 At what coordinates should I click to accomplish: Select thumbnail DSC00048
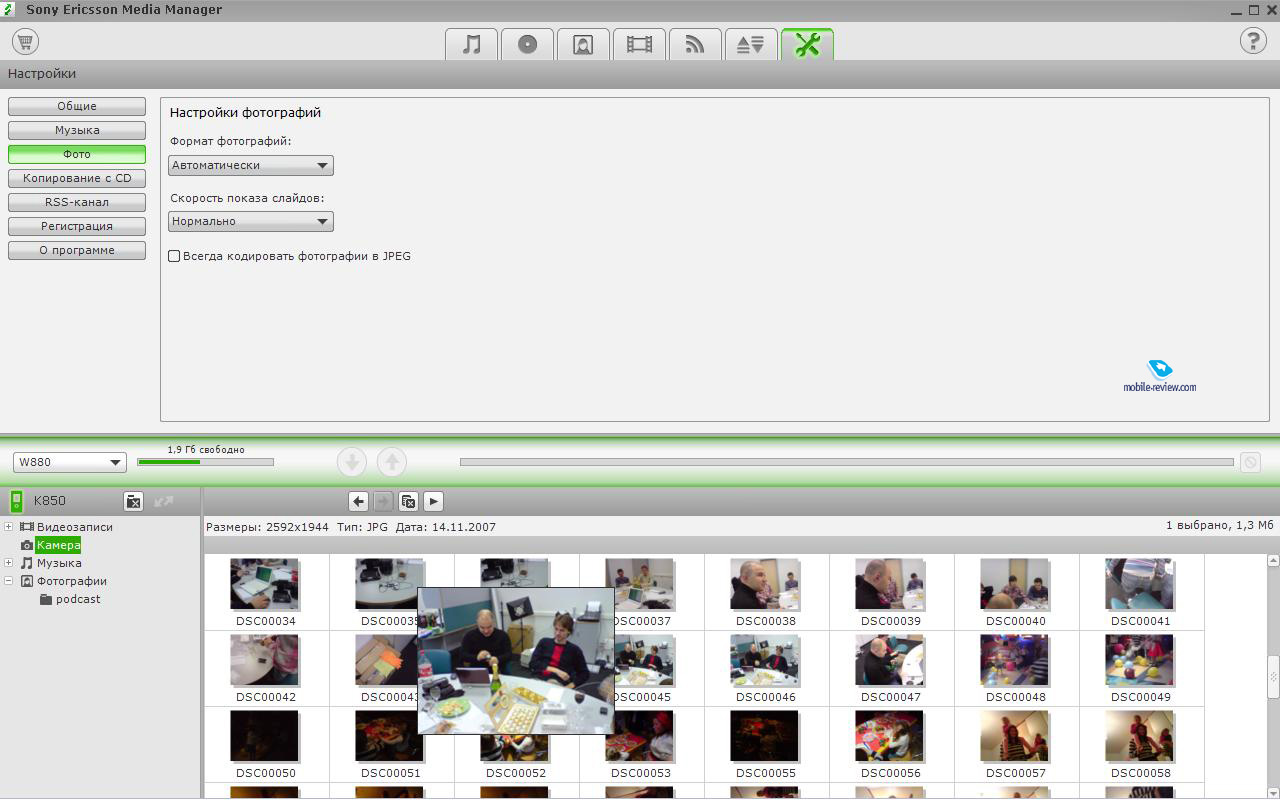(1015, 660)
